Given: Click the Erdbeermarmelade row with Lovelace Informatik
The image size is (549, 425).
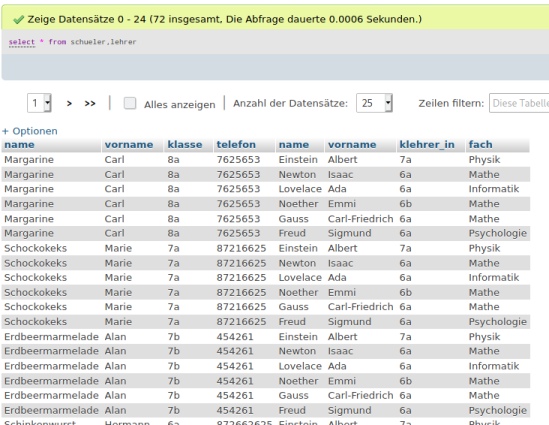Looking at the screenshot, I should coord(265,366).
